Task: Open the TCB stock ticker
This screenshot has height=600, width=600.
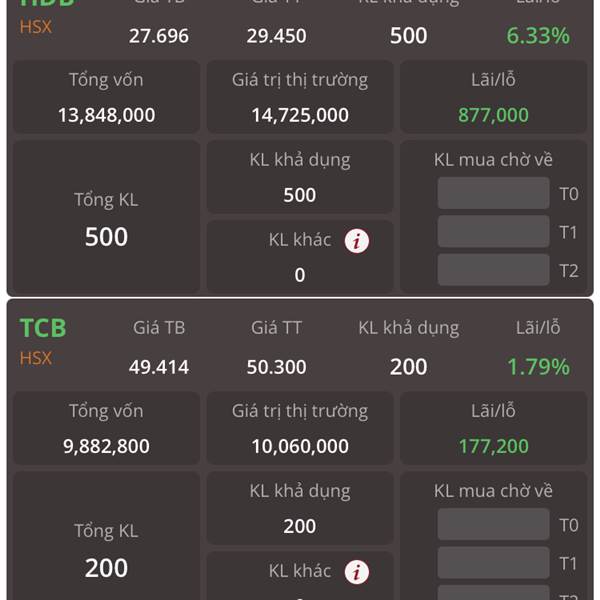Action: tap(43, 328)
